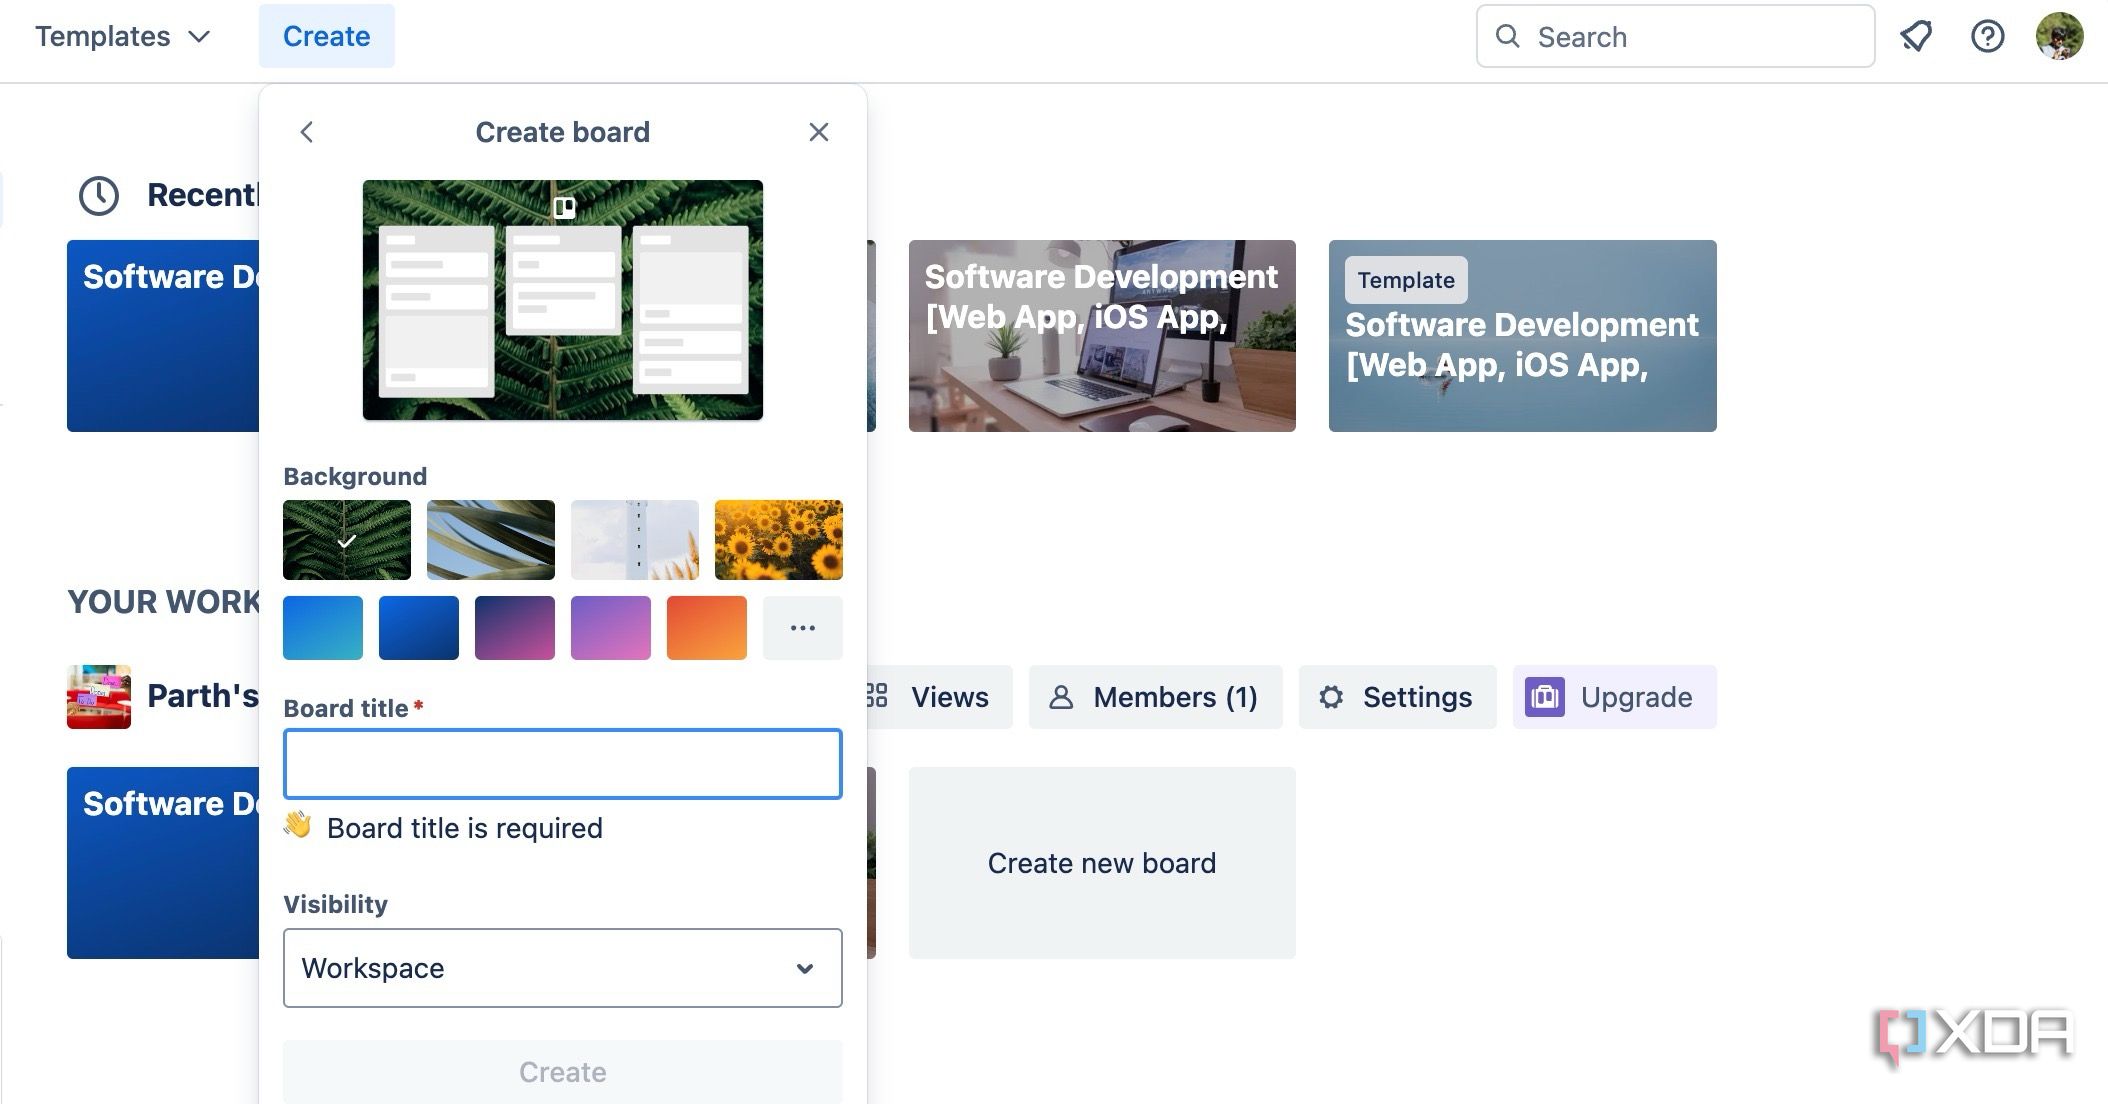Open the help question mark icon

point(1988,36)
